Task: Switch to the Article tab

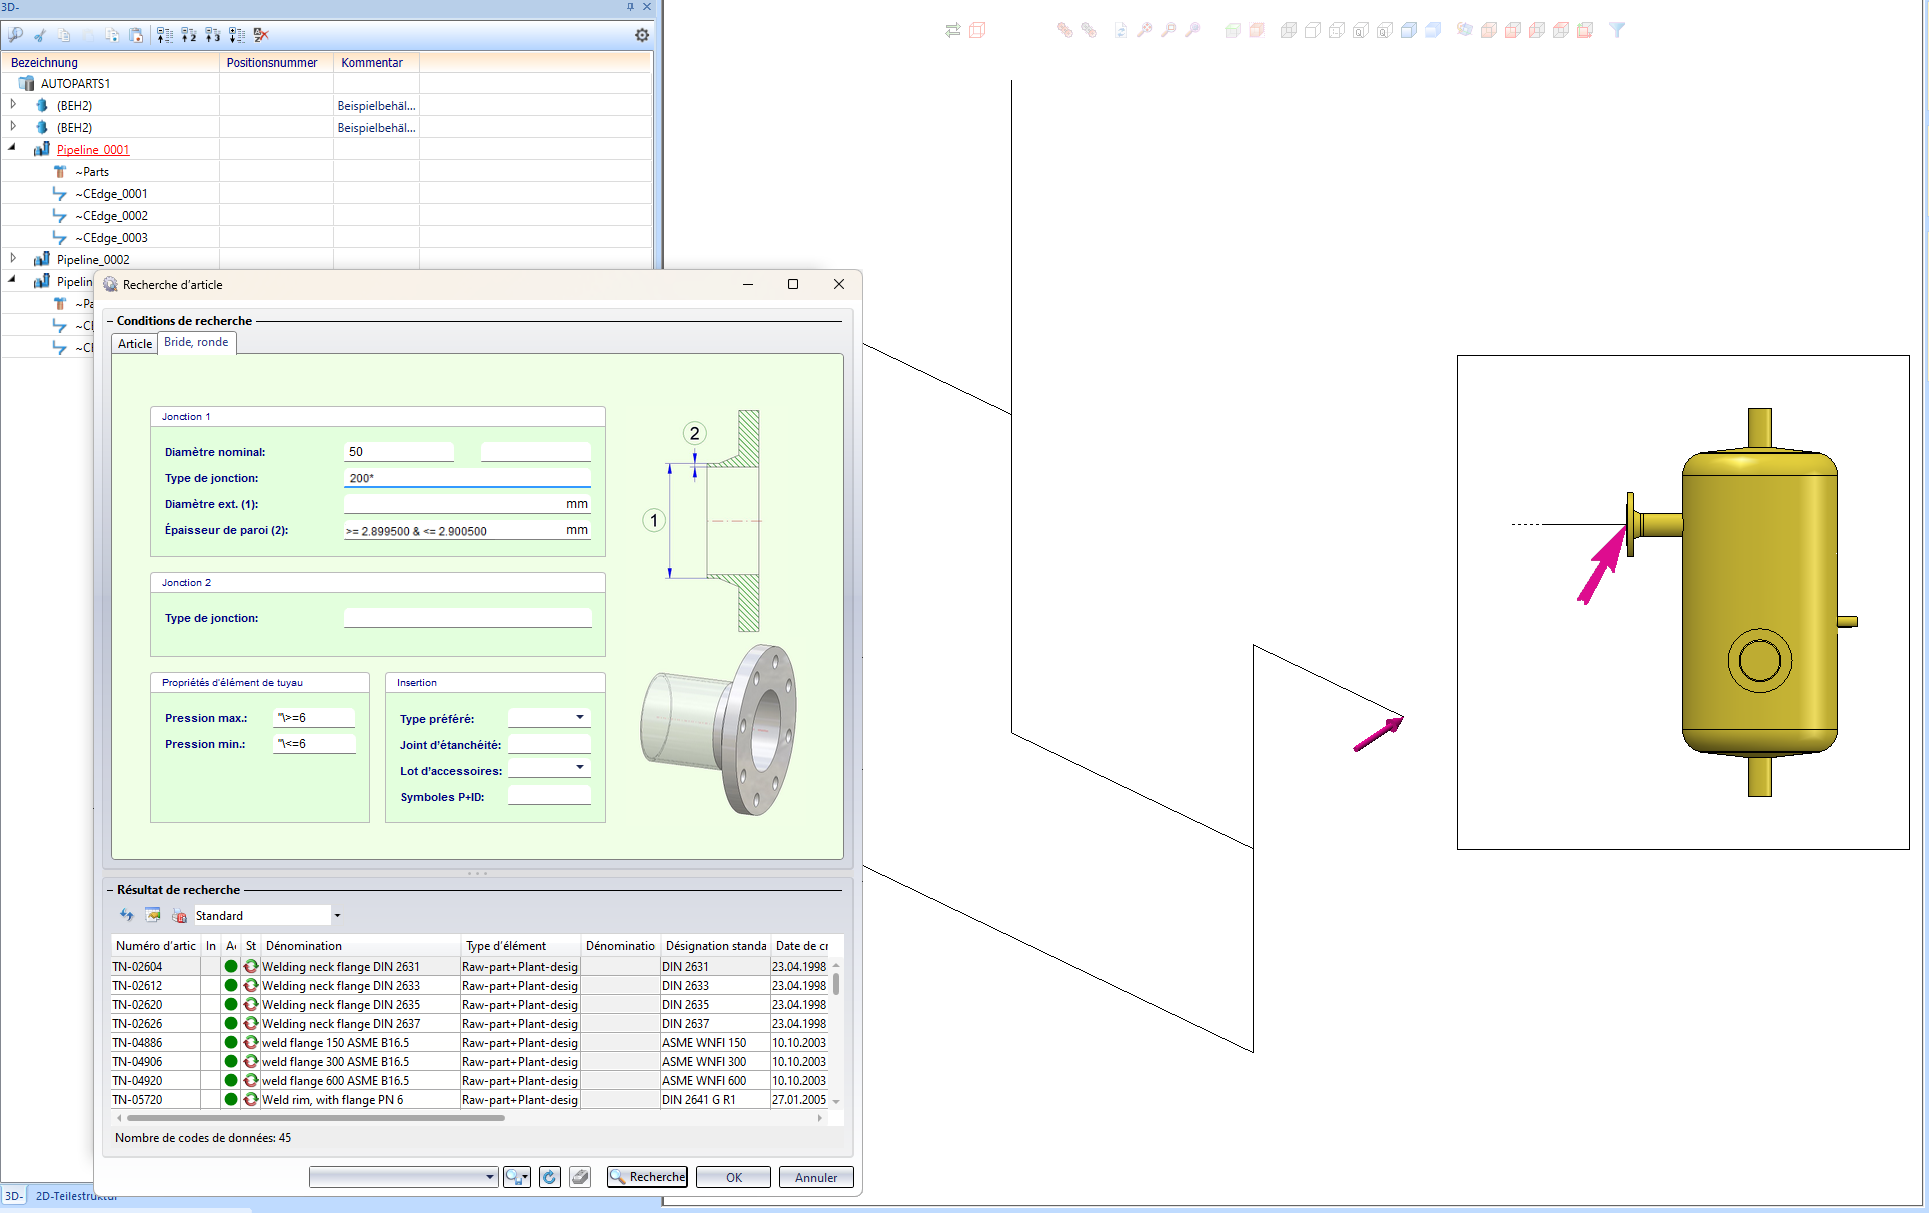Action: coord(135,343)
